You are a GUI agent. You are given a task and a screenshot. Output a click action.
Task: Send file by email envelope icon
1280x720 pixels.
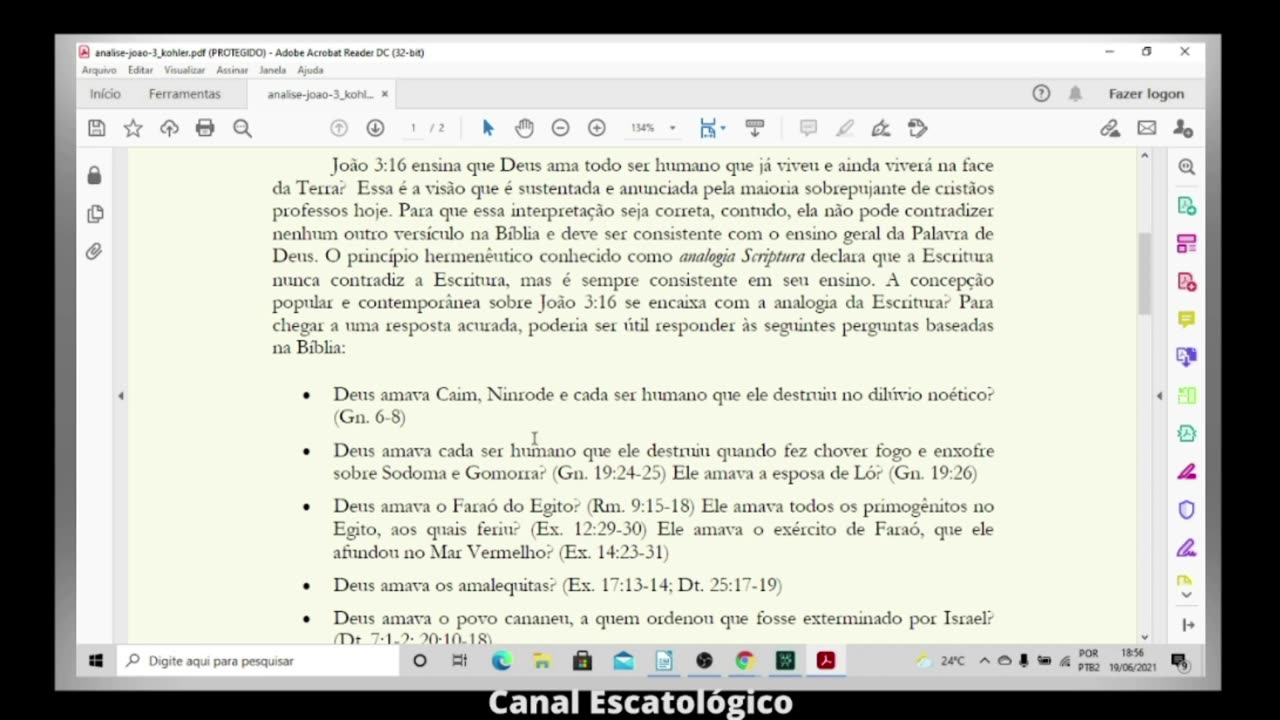coord(1147,128)
